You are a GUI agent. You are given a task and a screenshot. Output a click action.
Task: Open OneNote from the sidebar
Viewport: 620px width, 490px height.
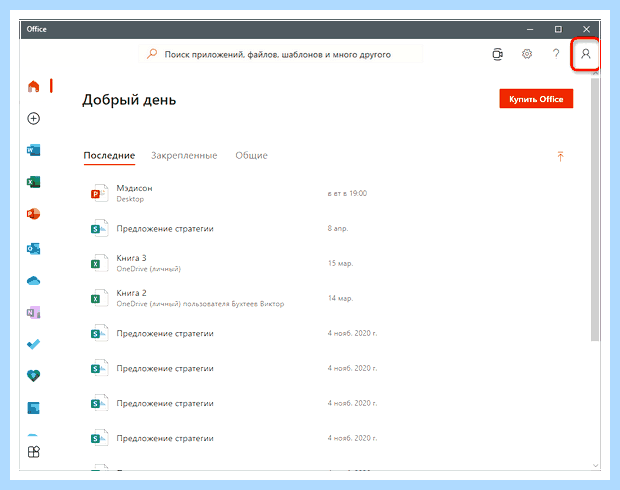[34, 313]
